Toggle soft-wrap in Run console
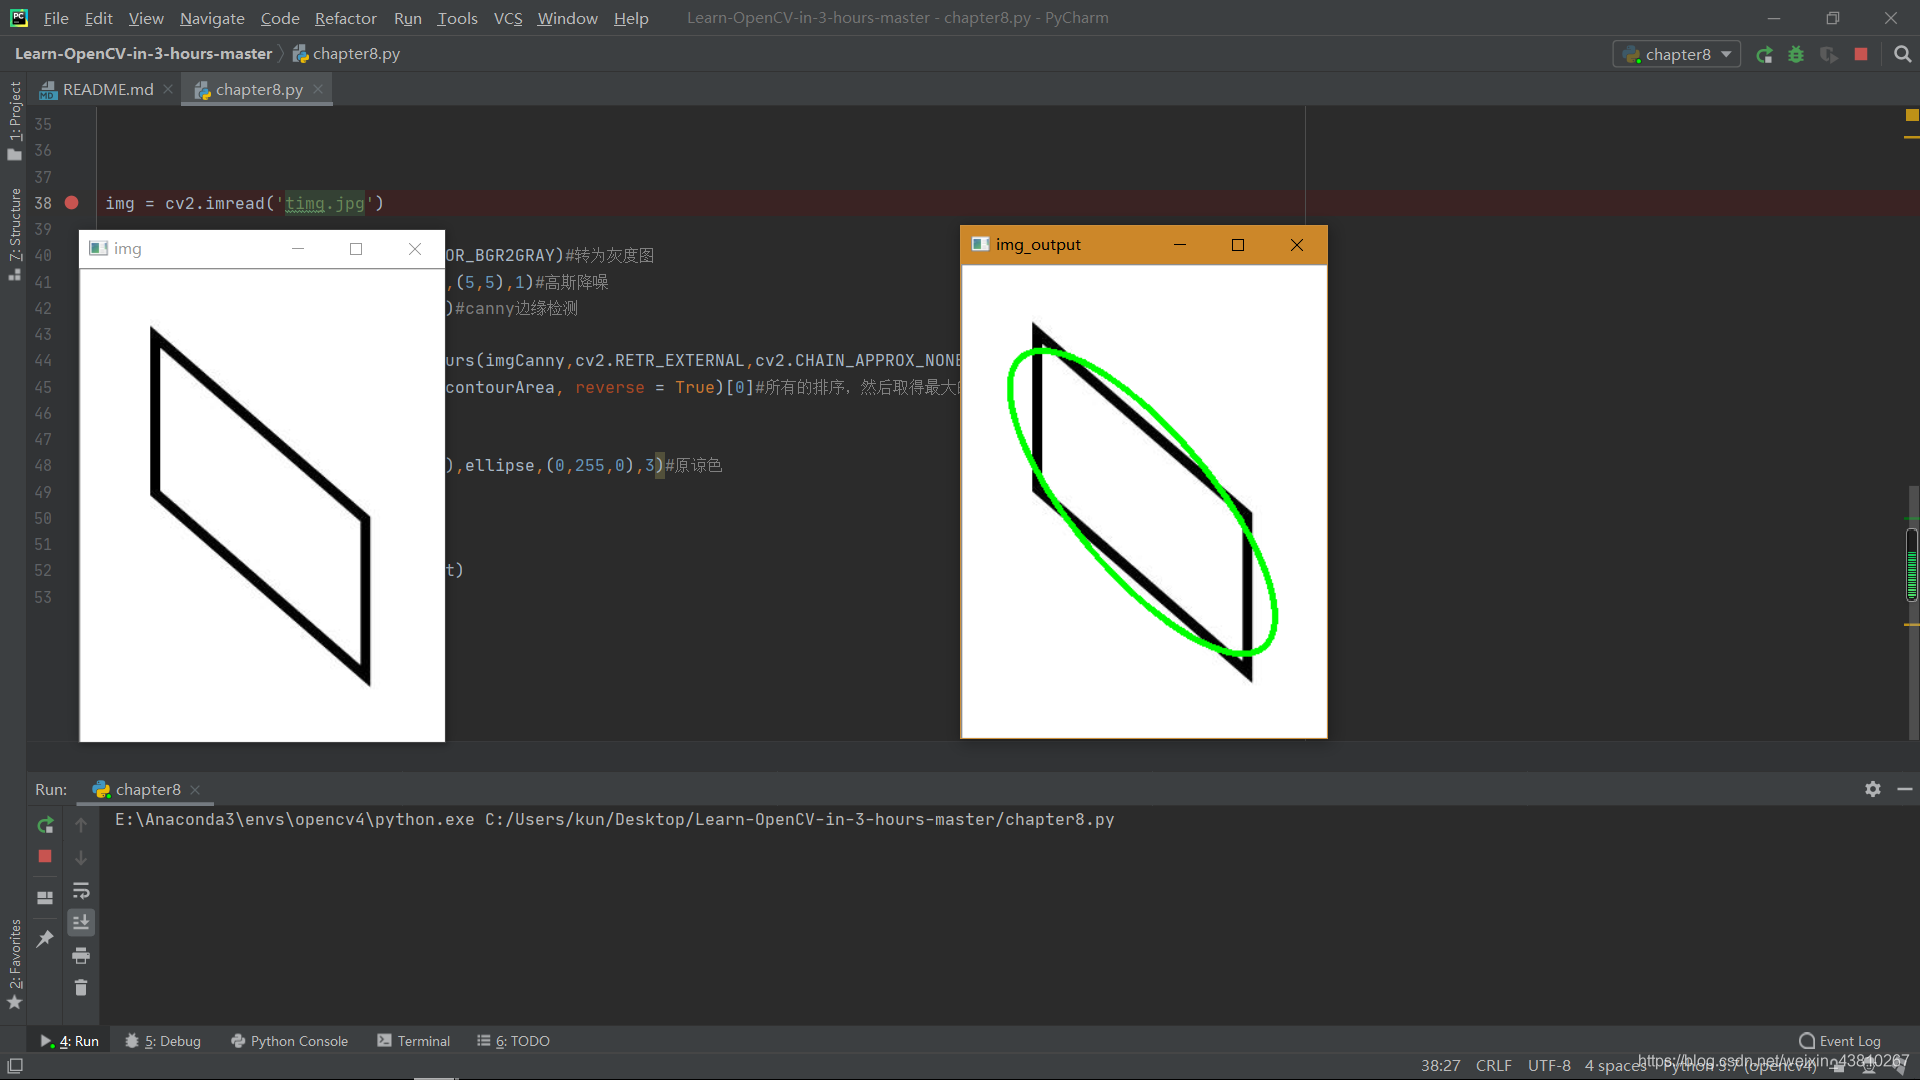 point(81,890)
